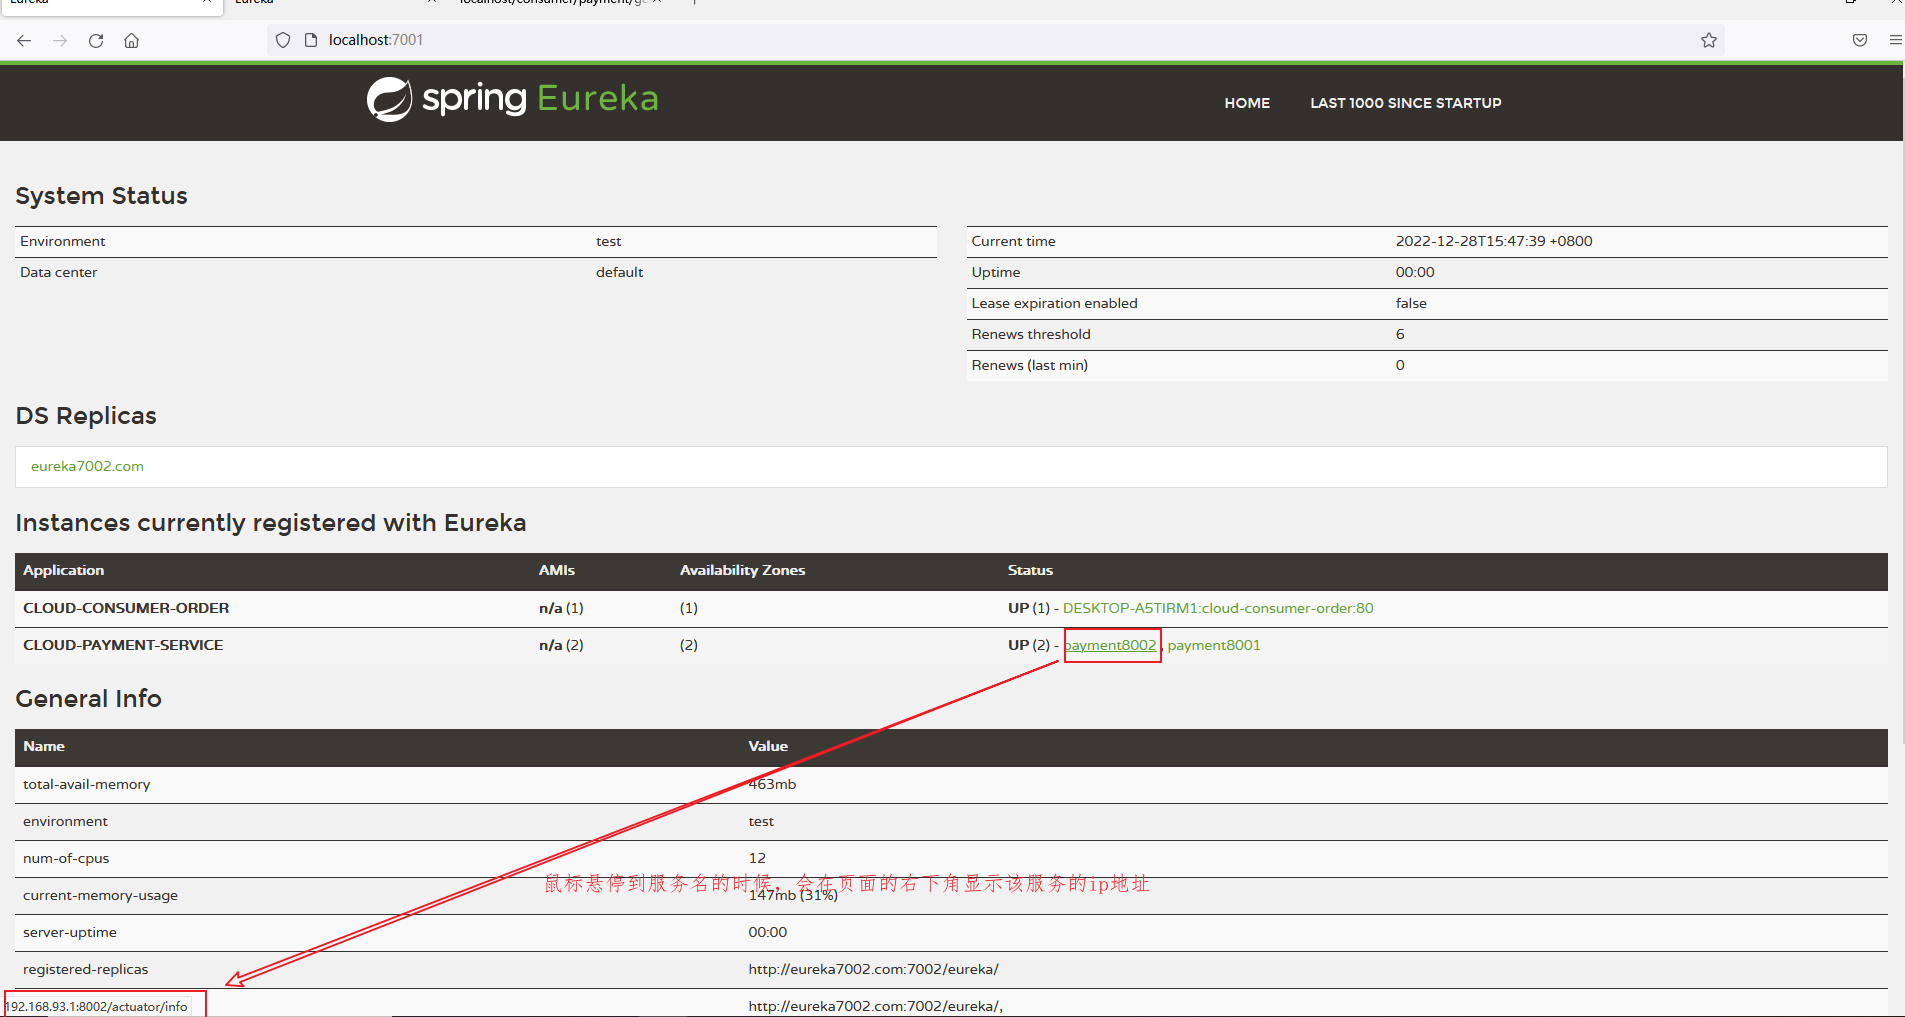Viewport: 1905px width, 1017px height.
Task: Select the CLOUD-PAYMENT-SERVICE application name
Action: tap(123, 645)
